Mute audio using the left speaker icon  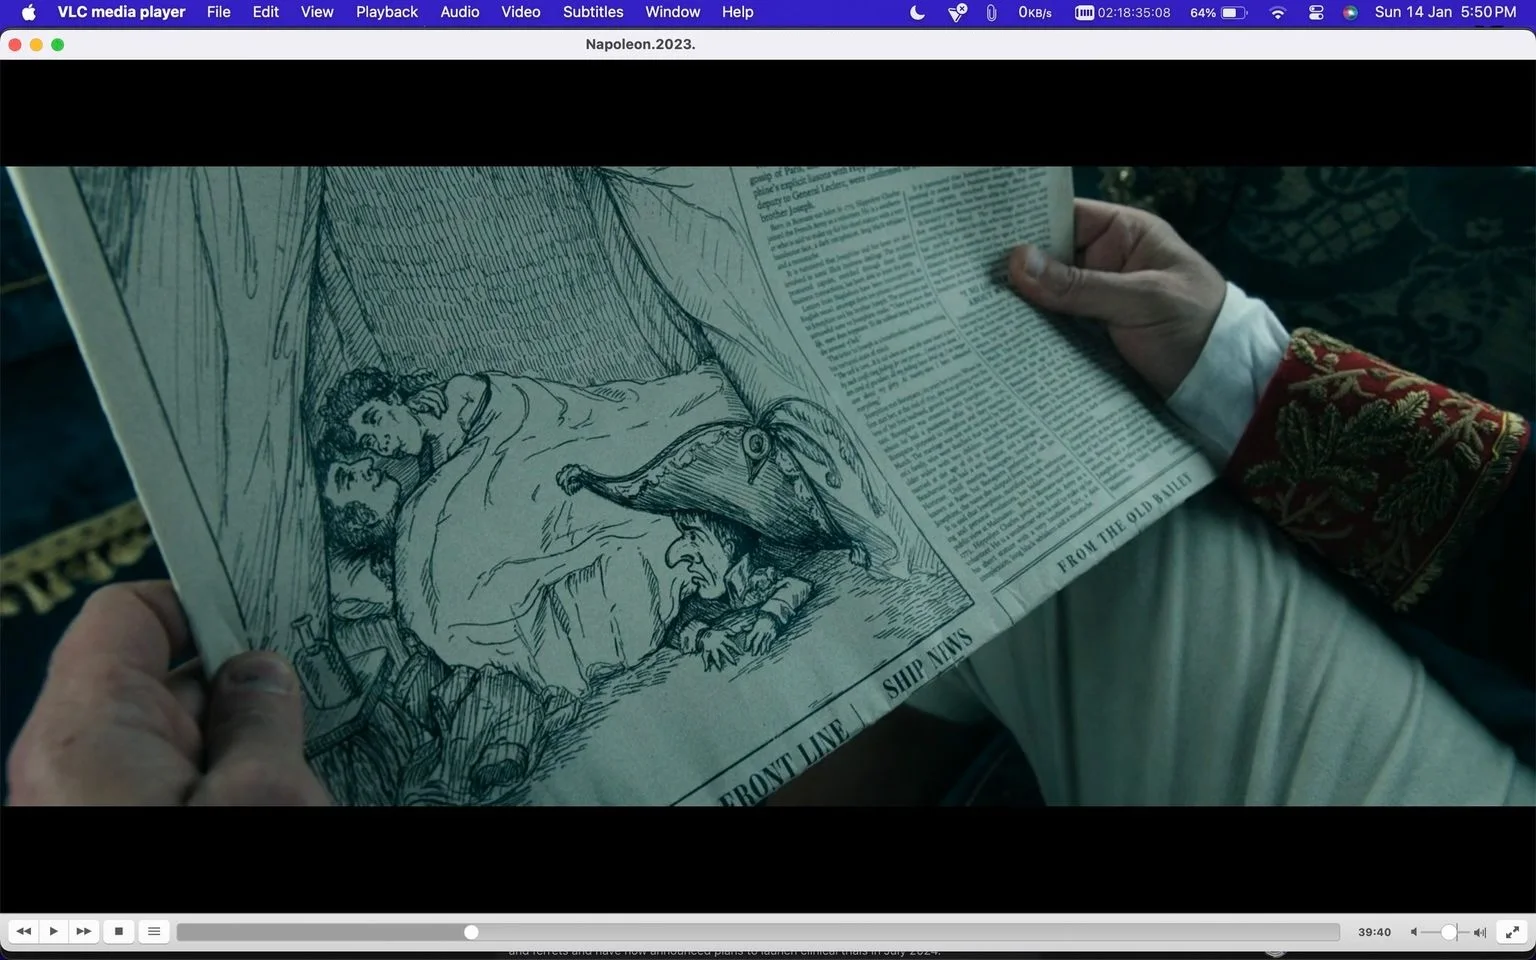pos(1414,932)
